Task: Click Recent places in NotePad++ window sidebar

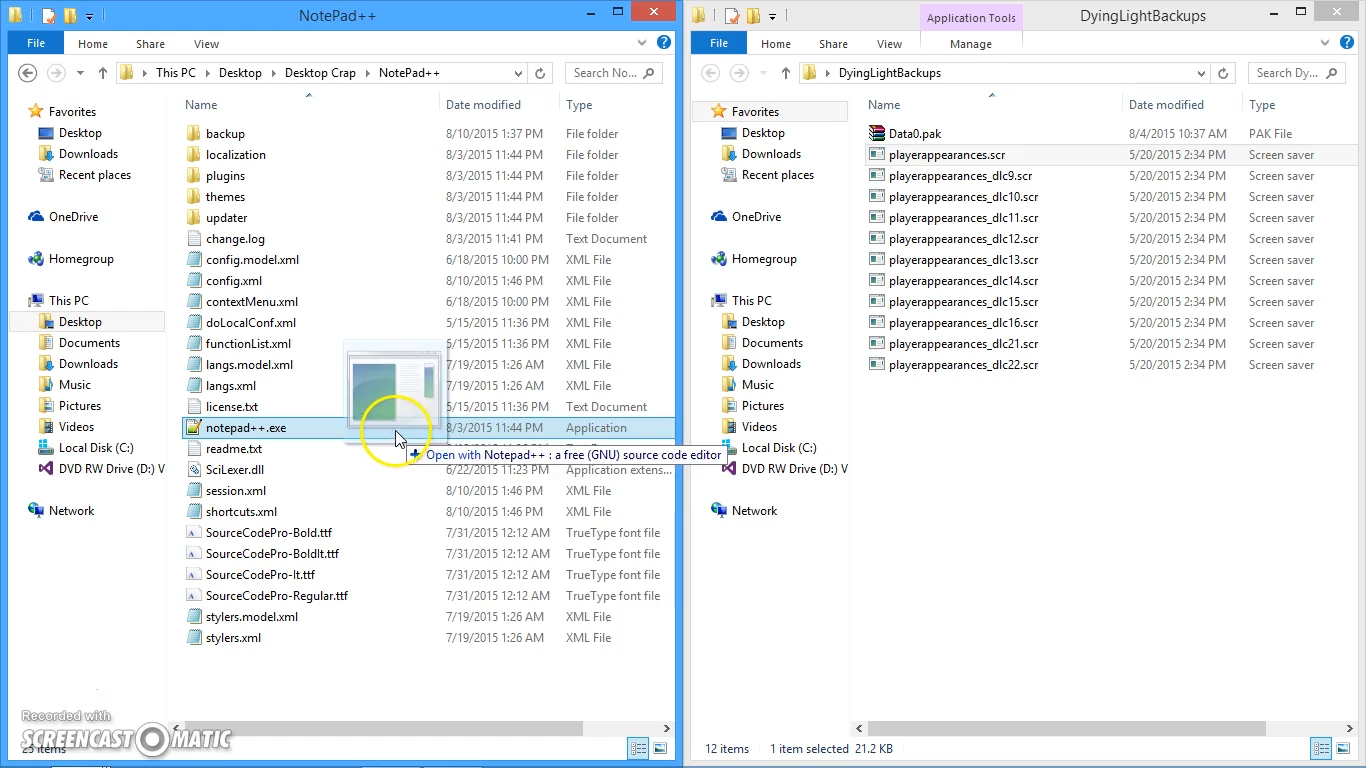Action: 95,175
